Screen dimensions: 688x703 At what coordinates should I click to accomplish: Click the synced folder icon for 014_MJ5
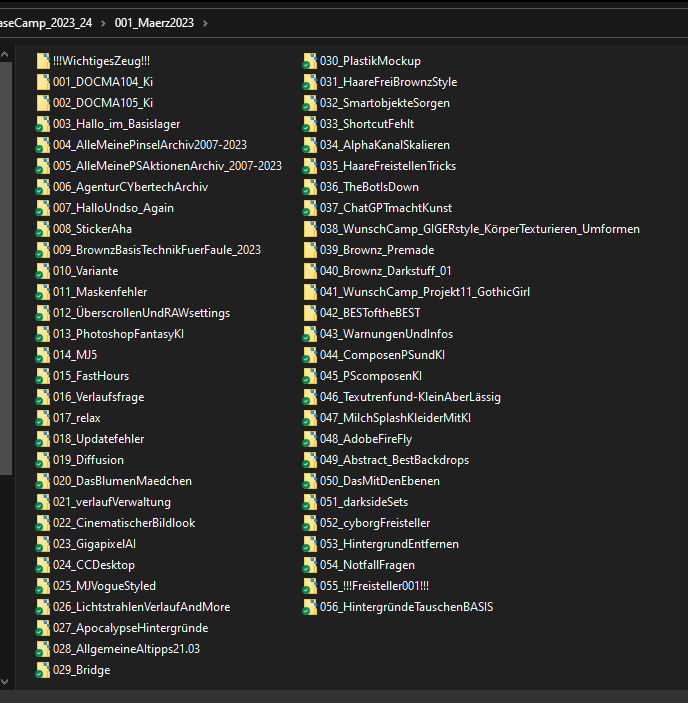tap(43, 355)
